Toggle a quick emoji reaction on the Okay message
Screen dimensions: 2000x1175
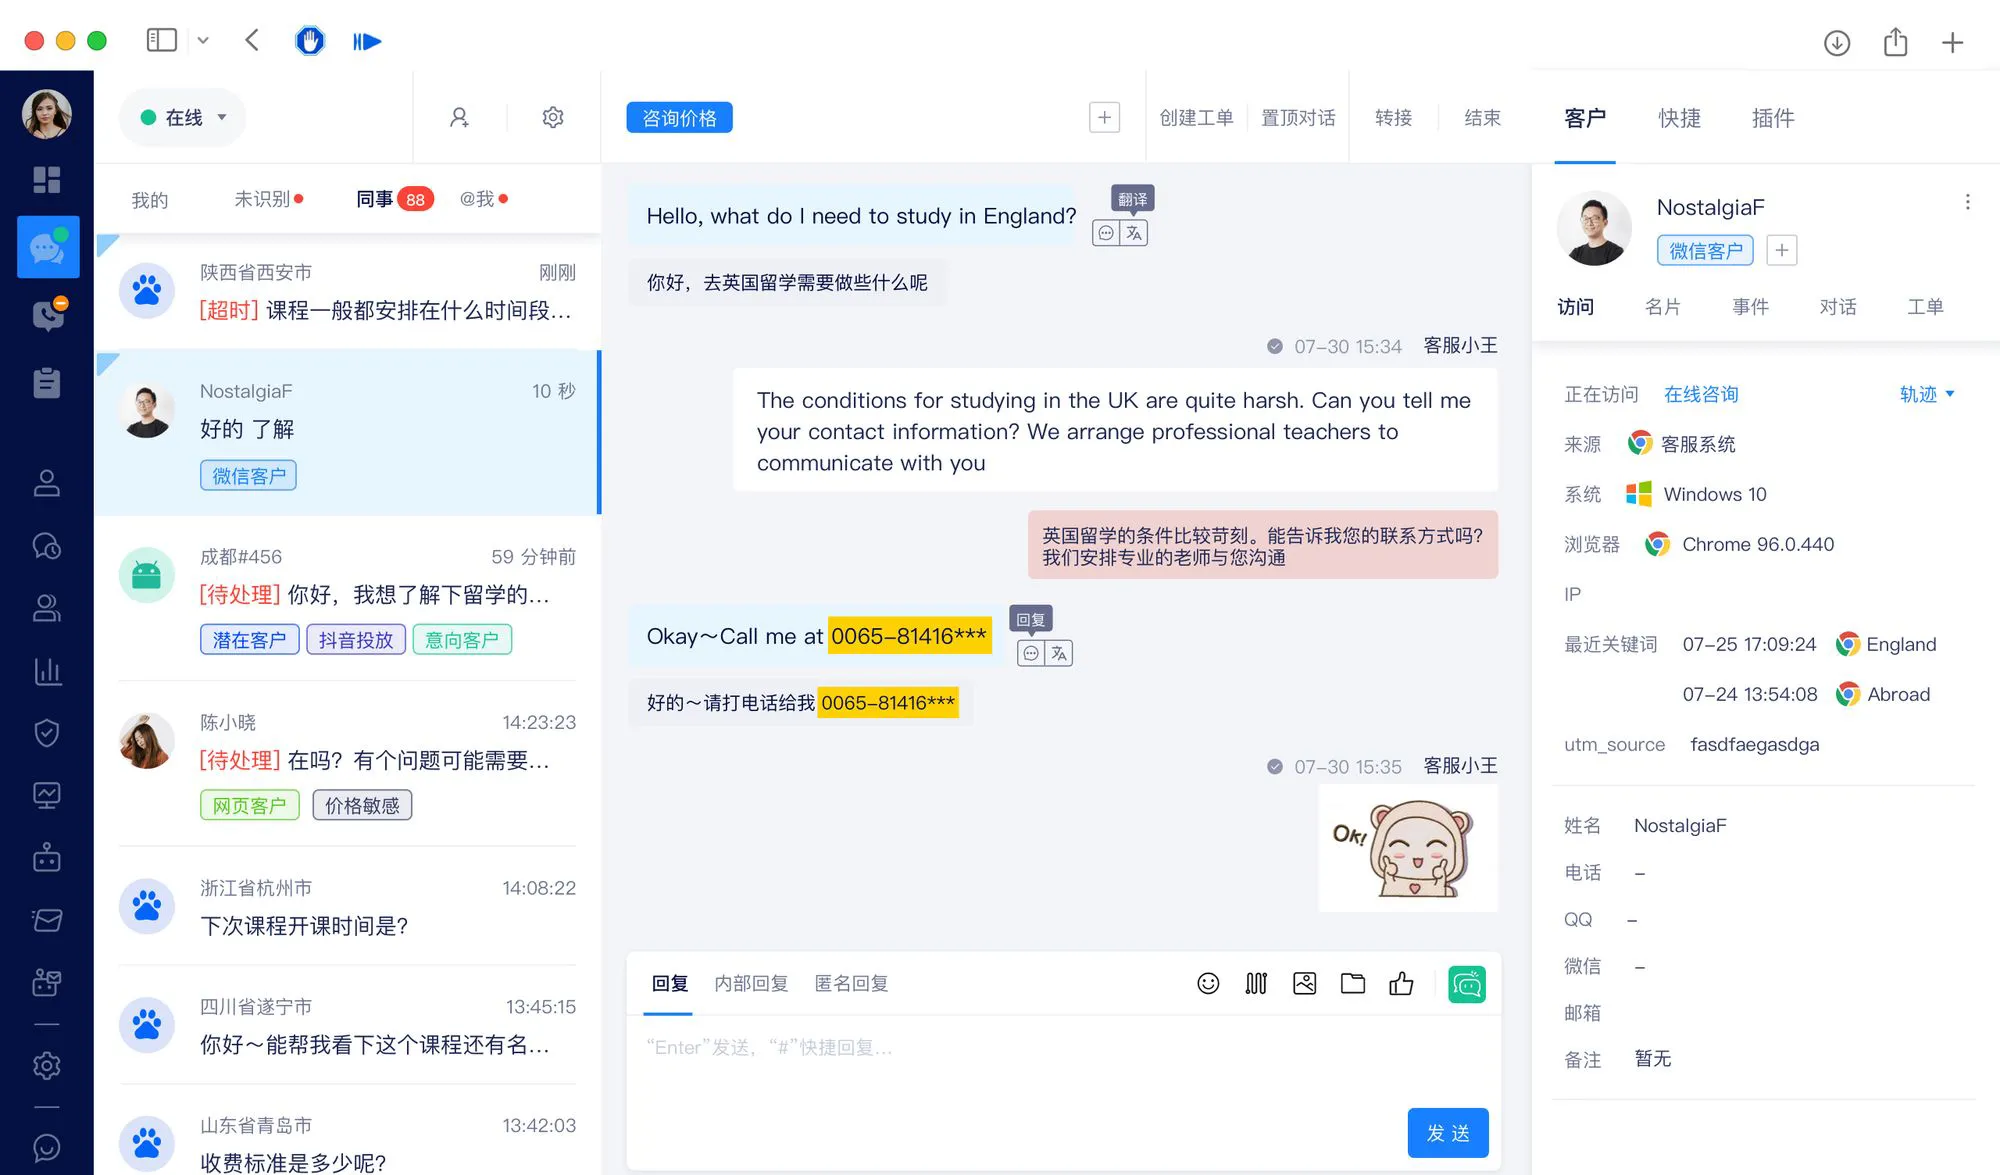pyautogui.click(x=1031, y=653)
